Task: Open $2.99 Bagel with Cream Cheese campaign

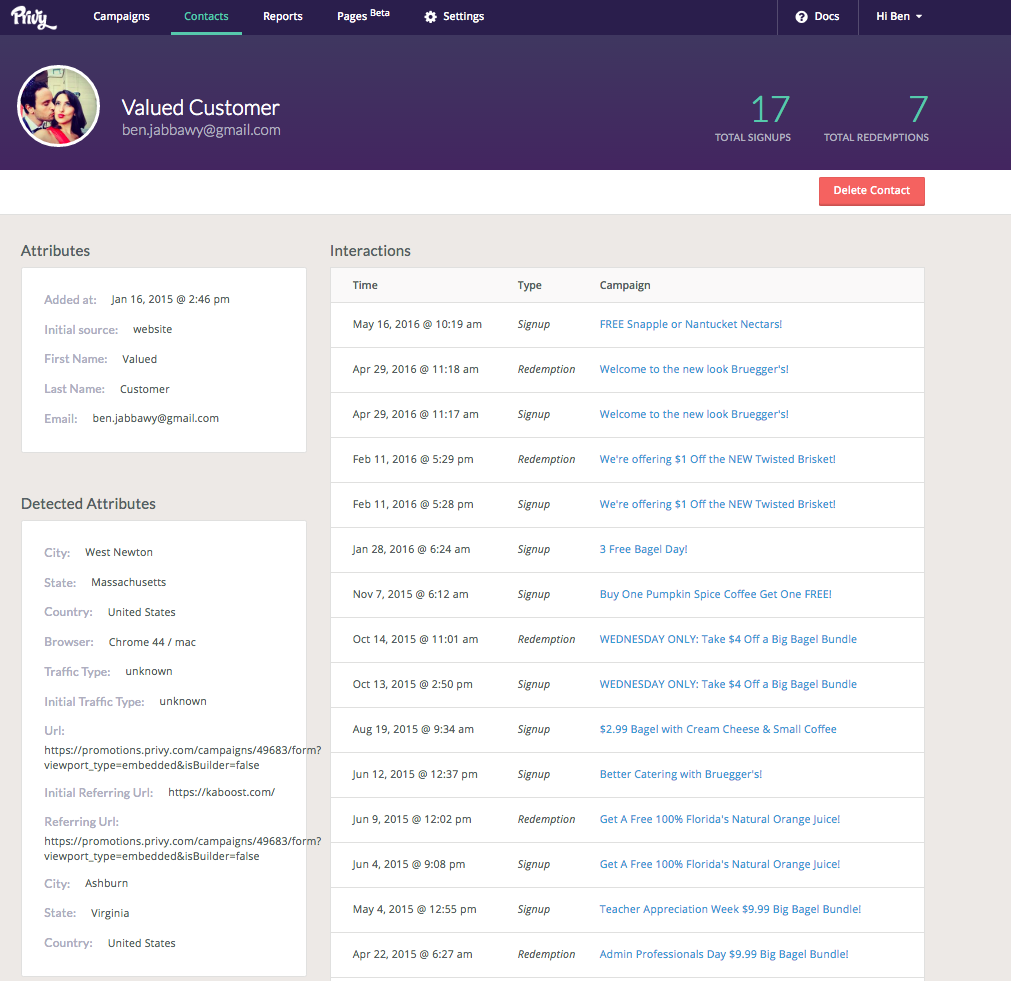Action: pos(717,729)
